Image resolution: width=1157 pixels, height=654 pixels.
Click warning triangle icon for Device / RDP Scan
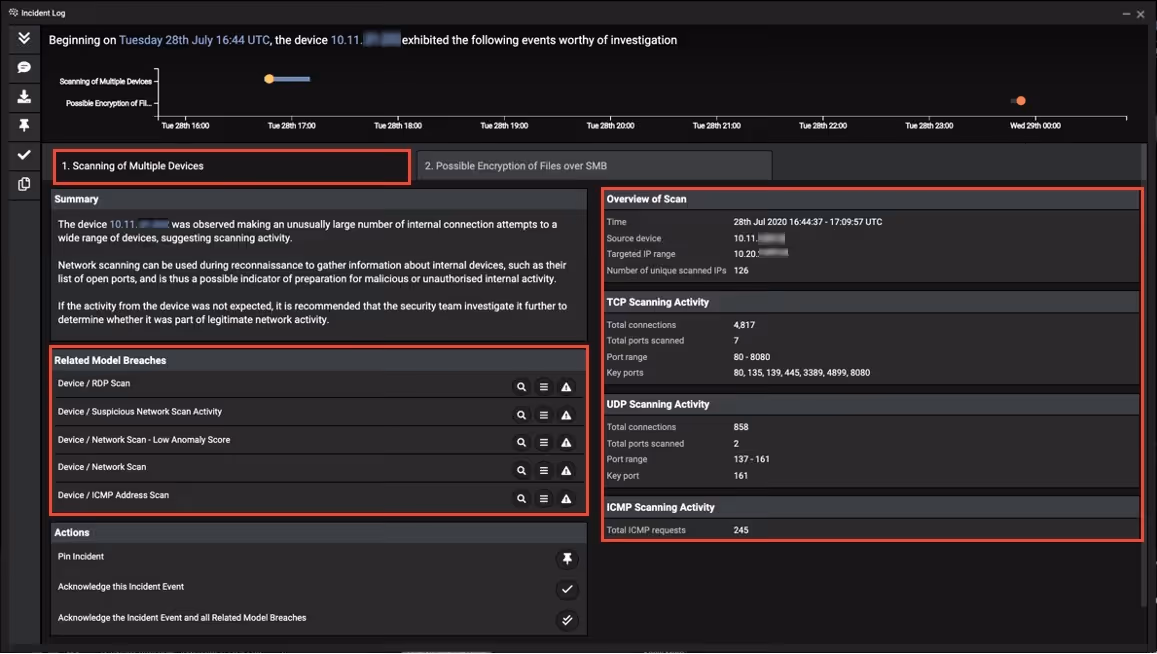[566, 387]
